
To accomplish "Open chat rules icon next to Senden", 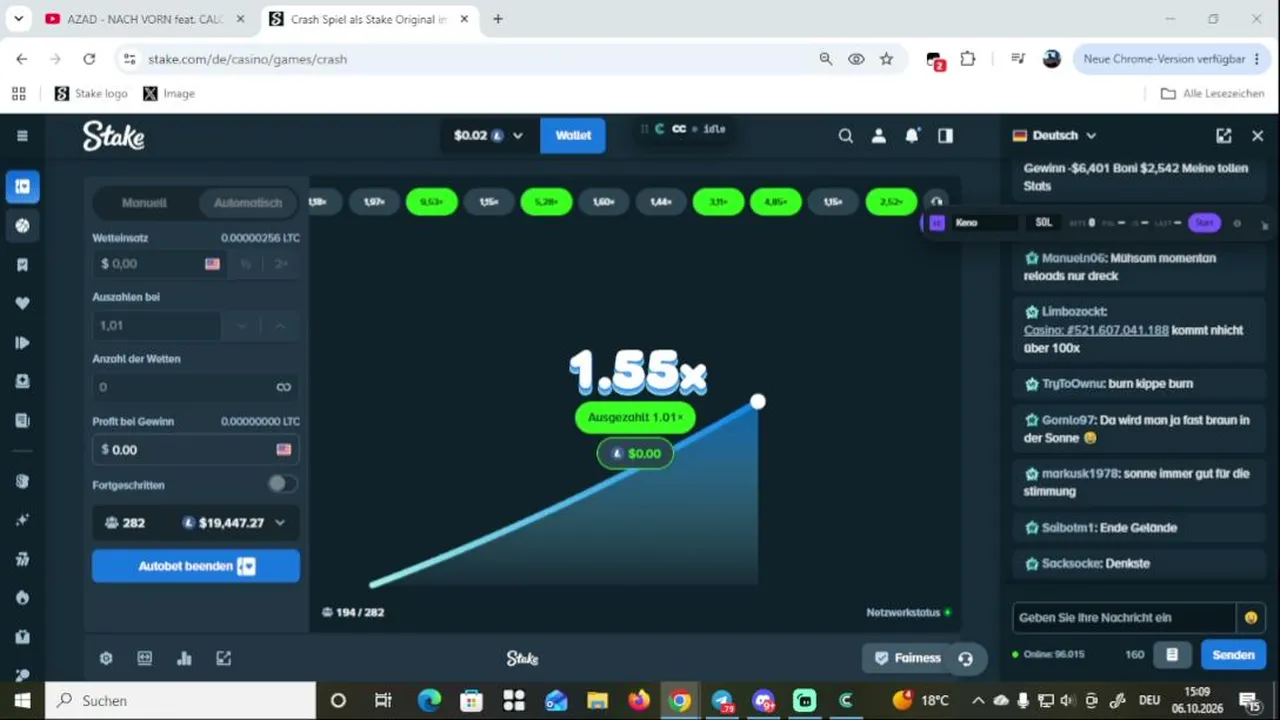I will [1172, 655].
